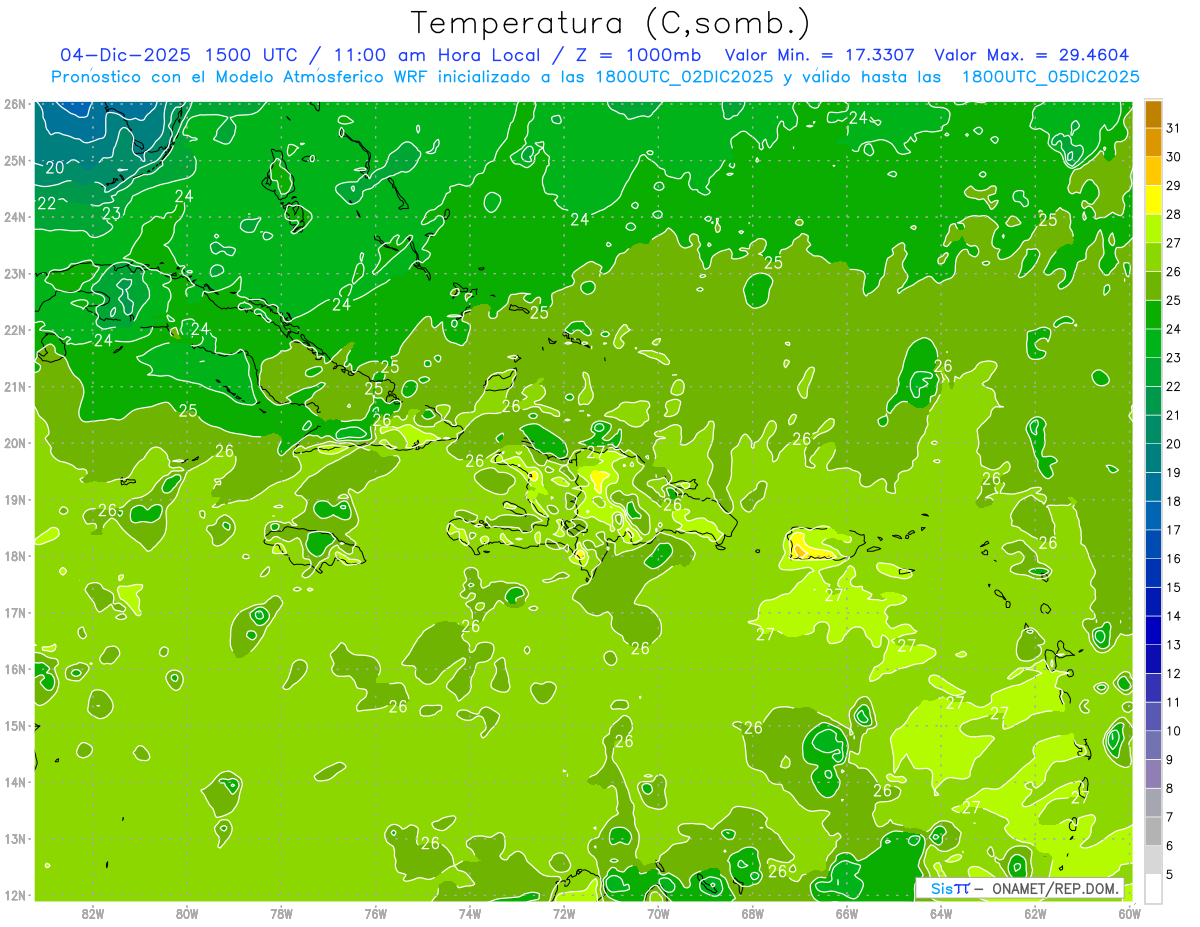Pick the white swatch at the legend bottom
Viewport: 1200px width, 927px height.
[x=1153, y=888]
